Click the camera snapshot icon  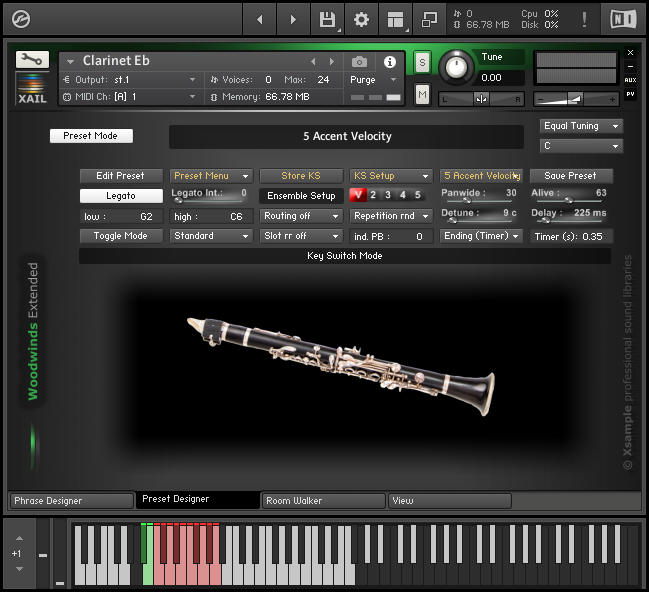point(359,62)
